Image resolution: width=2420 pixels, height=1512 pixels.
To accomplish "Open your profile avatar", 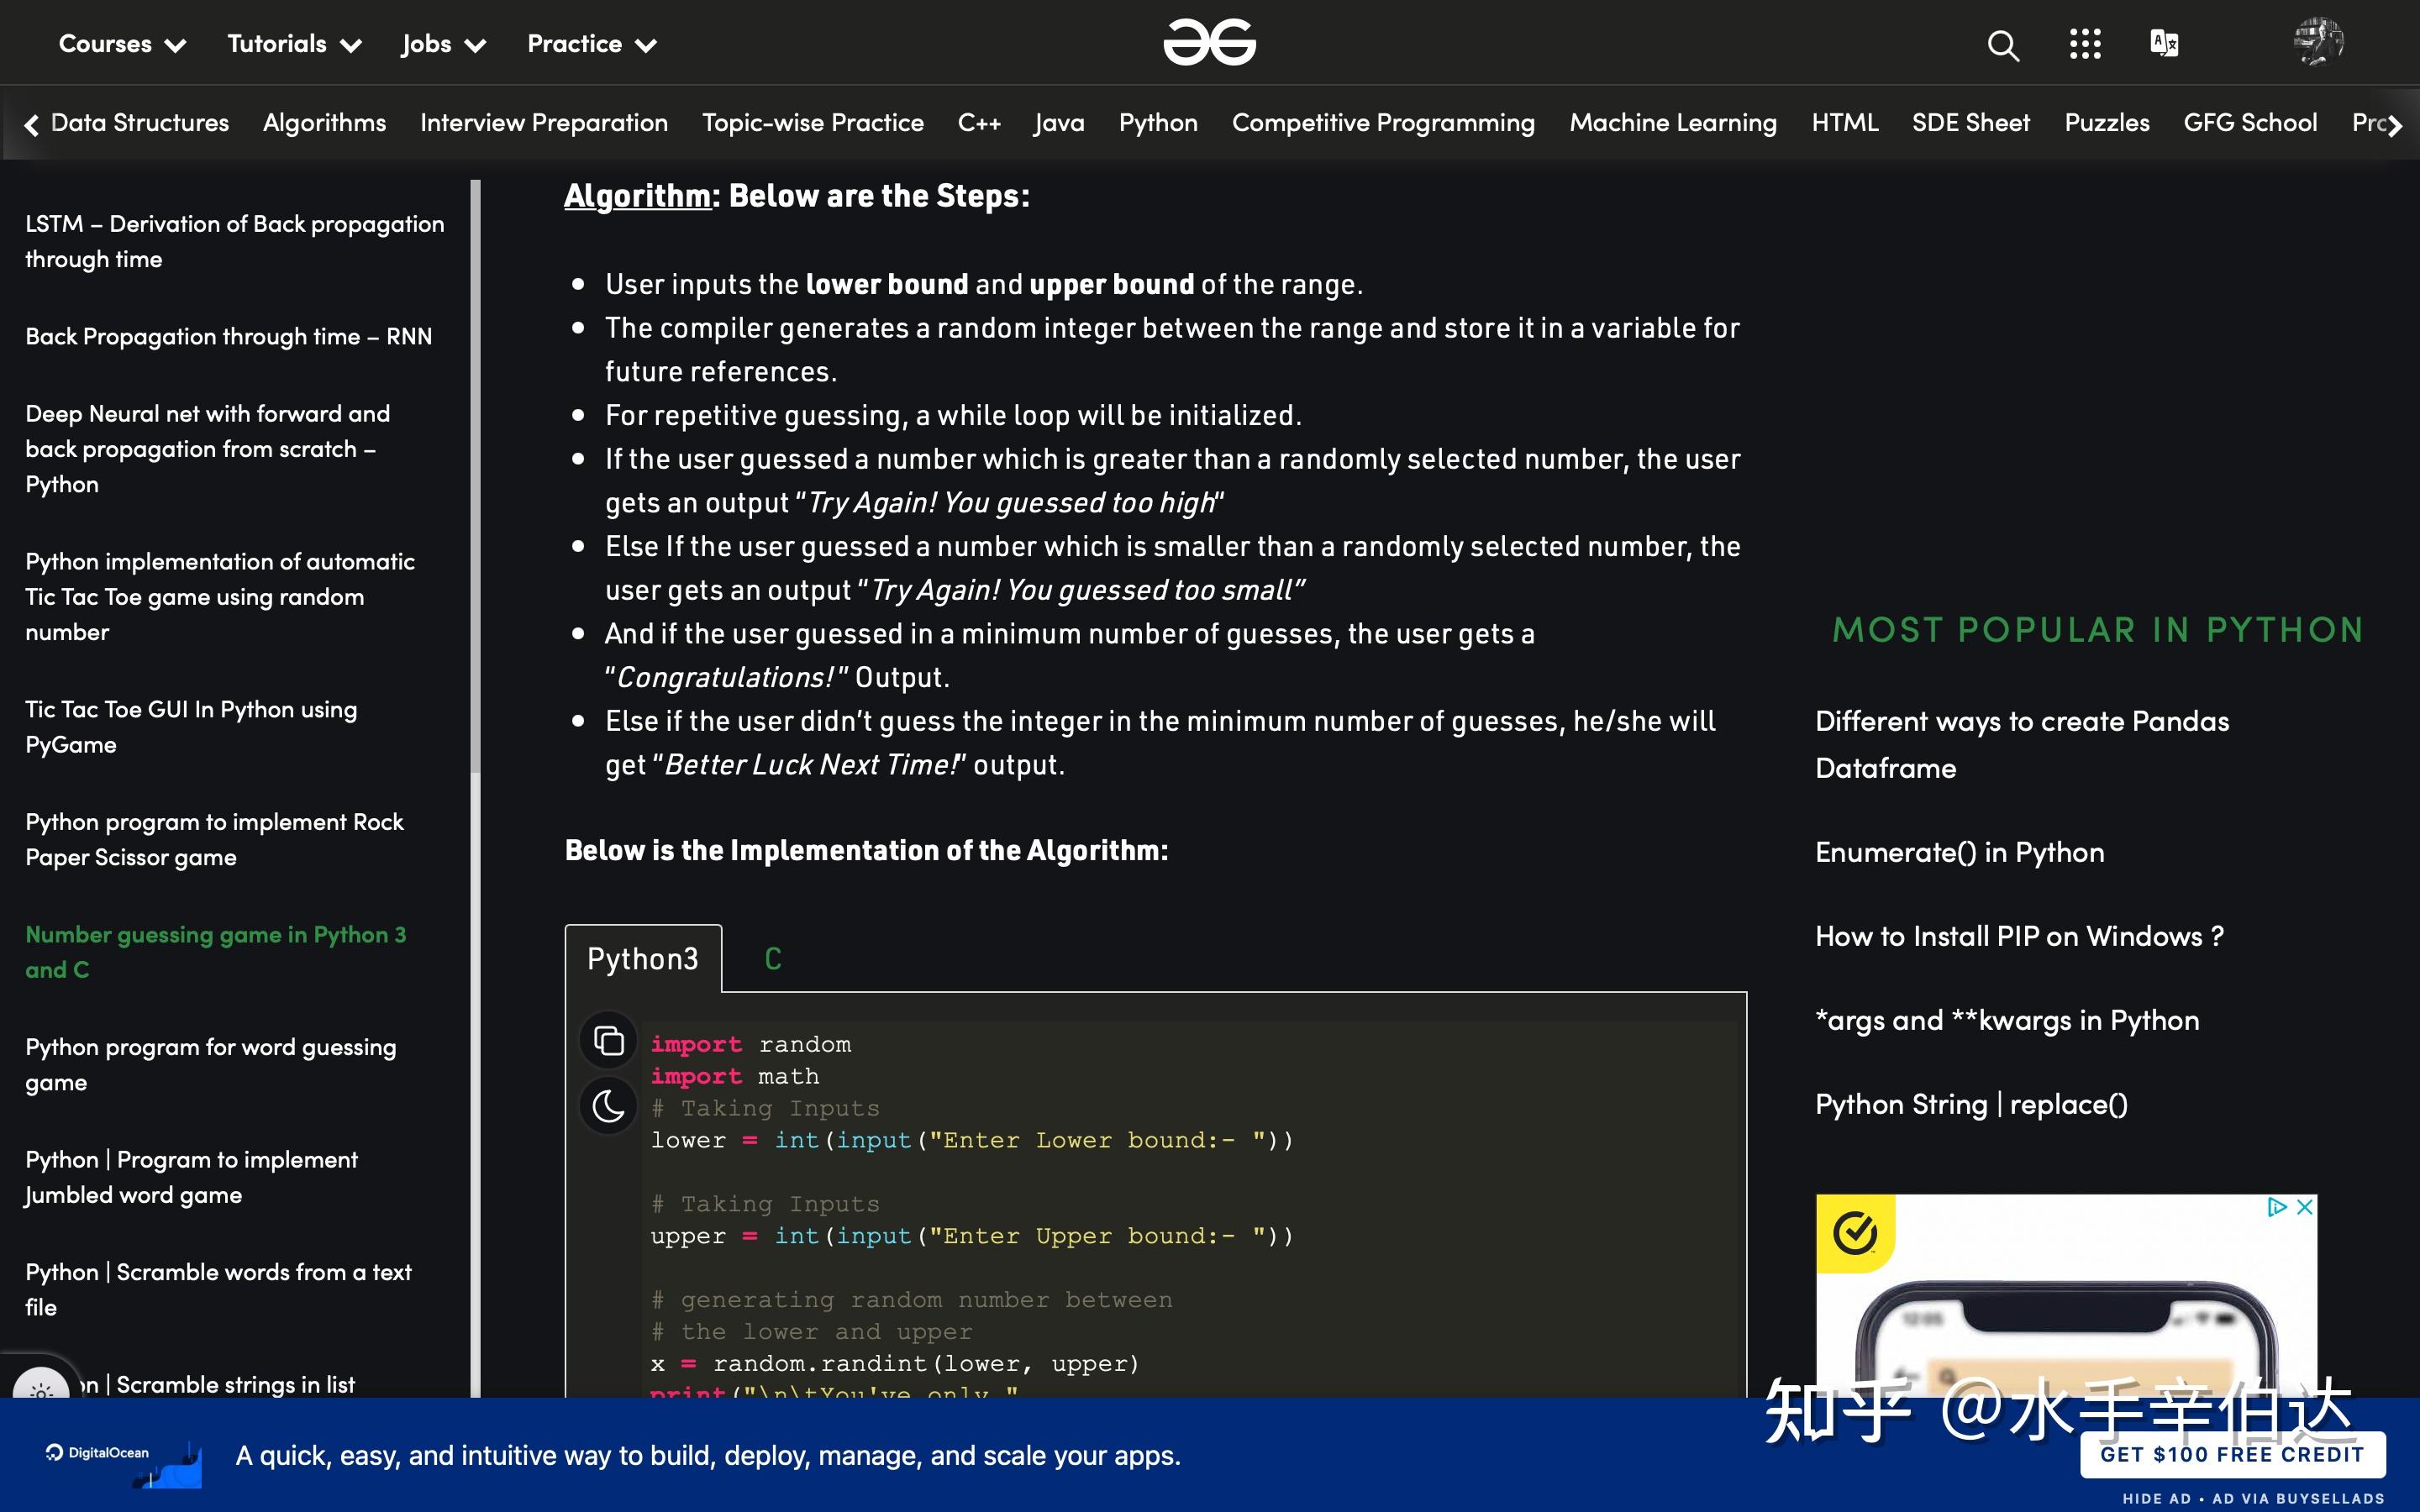I will coord(2317,42).
